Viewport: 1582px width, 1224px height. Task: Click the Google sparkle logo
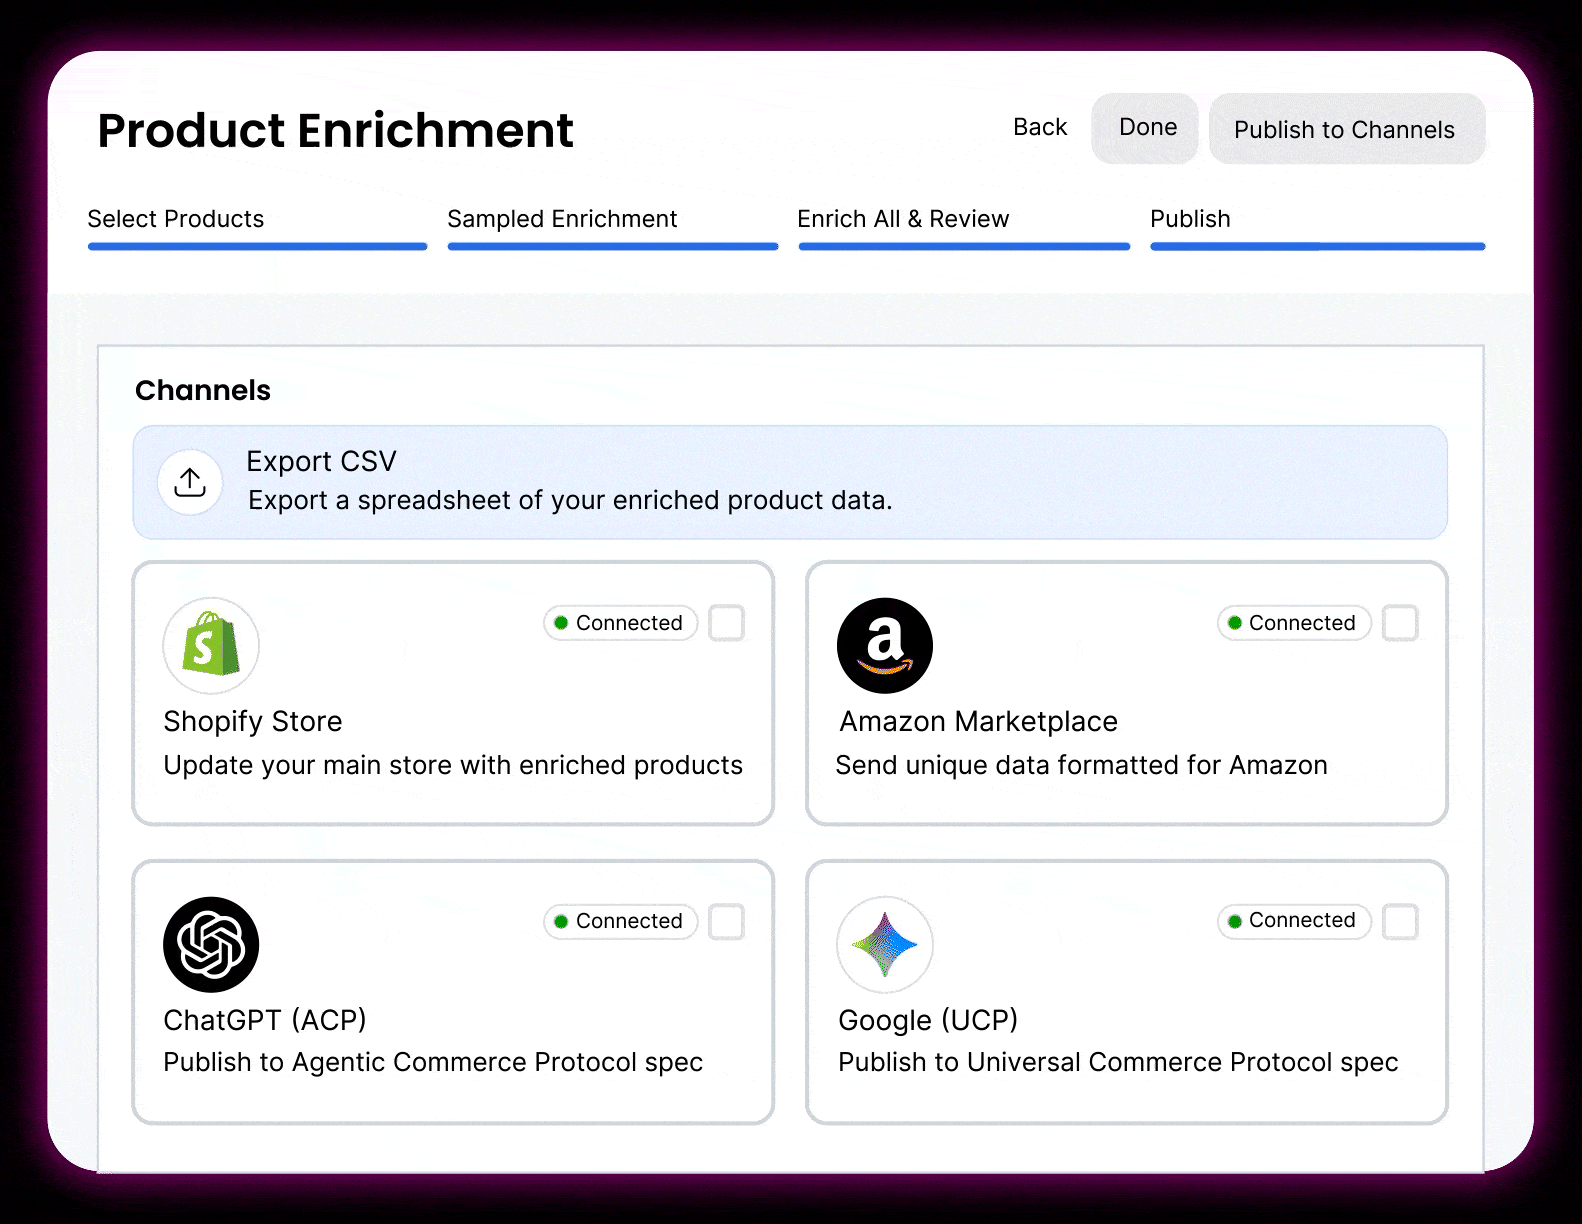pyautogui.click(x=885, y=944)
